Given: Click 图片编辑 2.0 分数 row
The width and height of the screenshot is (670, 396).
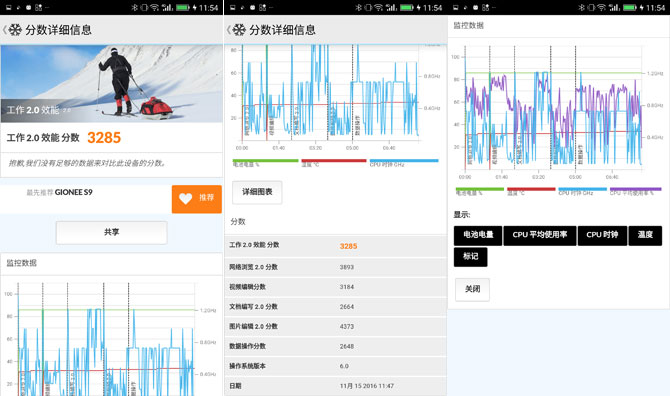Looking at the screenshot, I should point(335,326).
